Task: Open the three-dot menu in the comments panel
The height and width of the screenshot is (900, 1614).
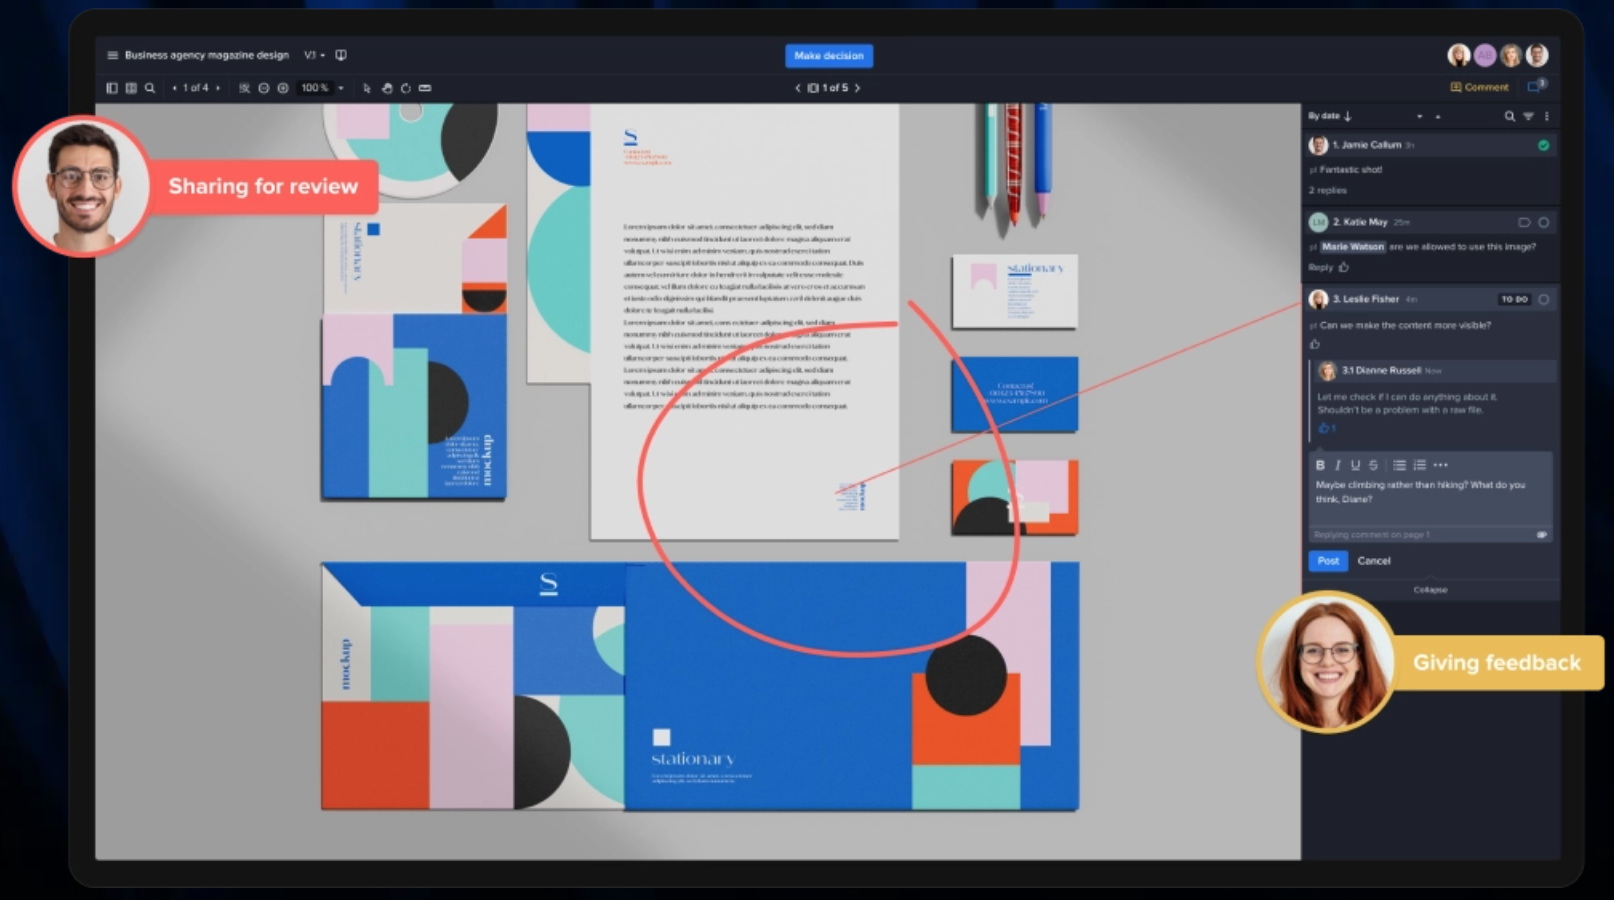Action: pyautogui.click(x=1547, y=116)
